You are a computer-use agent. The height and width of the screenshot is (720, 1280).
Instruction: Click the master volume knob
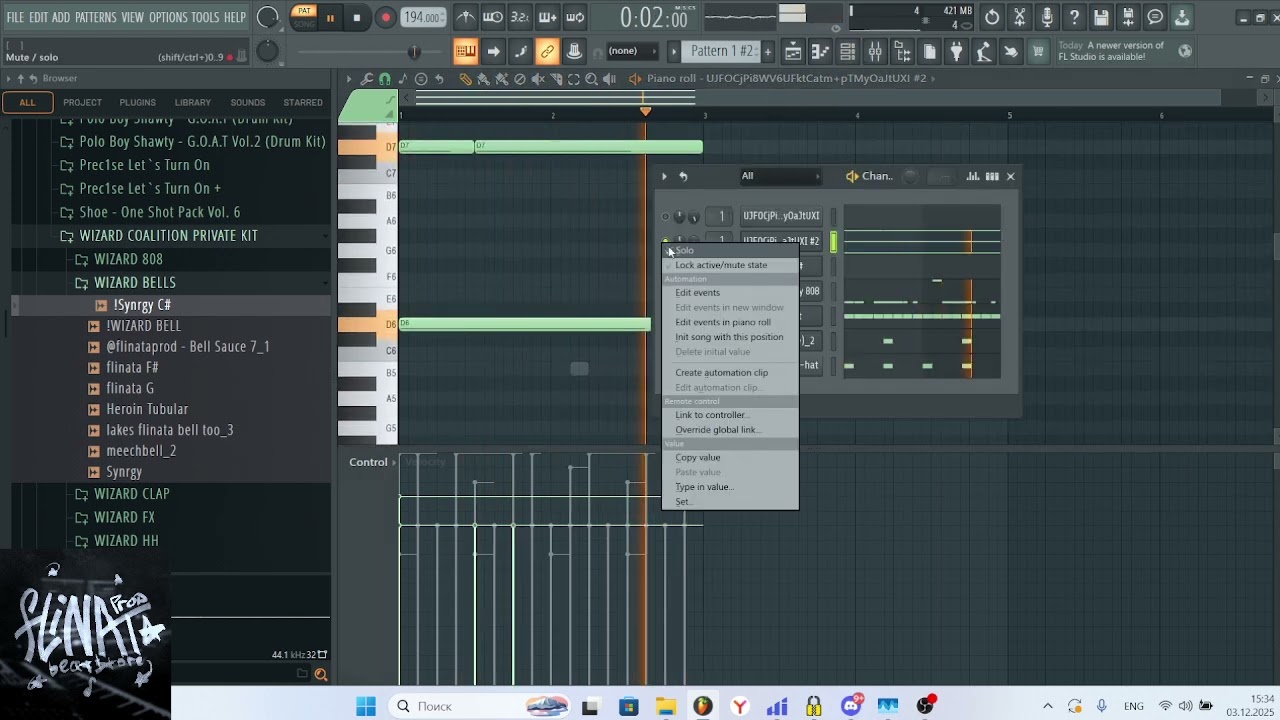(x=268, y=17)
